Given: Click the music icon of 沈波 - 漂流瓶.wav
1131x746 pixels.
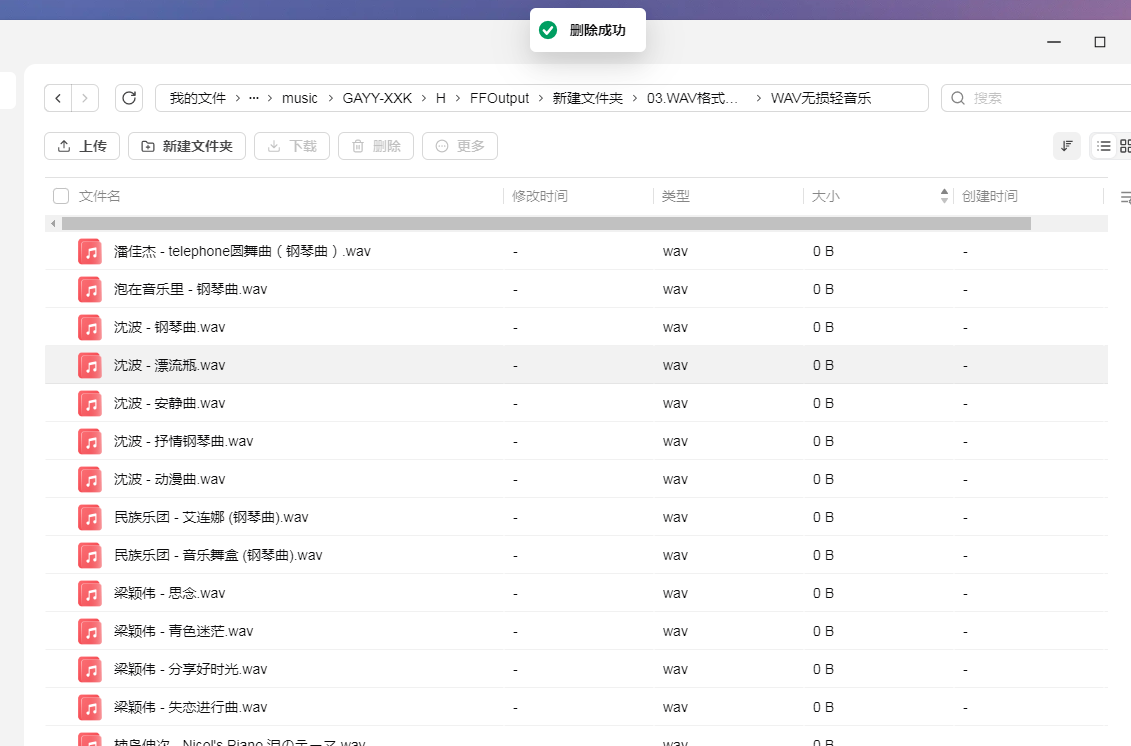Looking at the screenshot, I should click(x=90, y=366).
